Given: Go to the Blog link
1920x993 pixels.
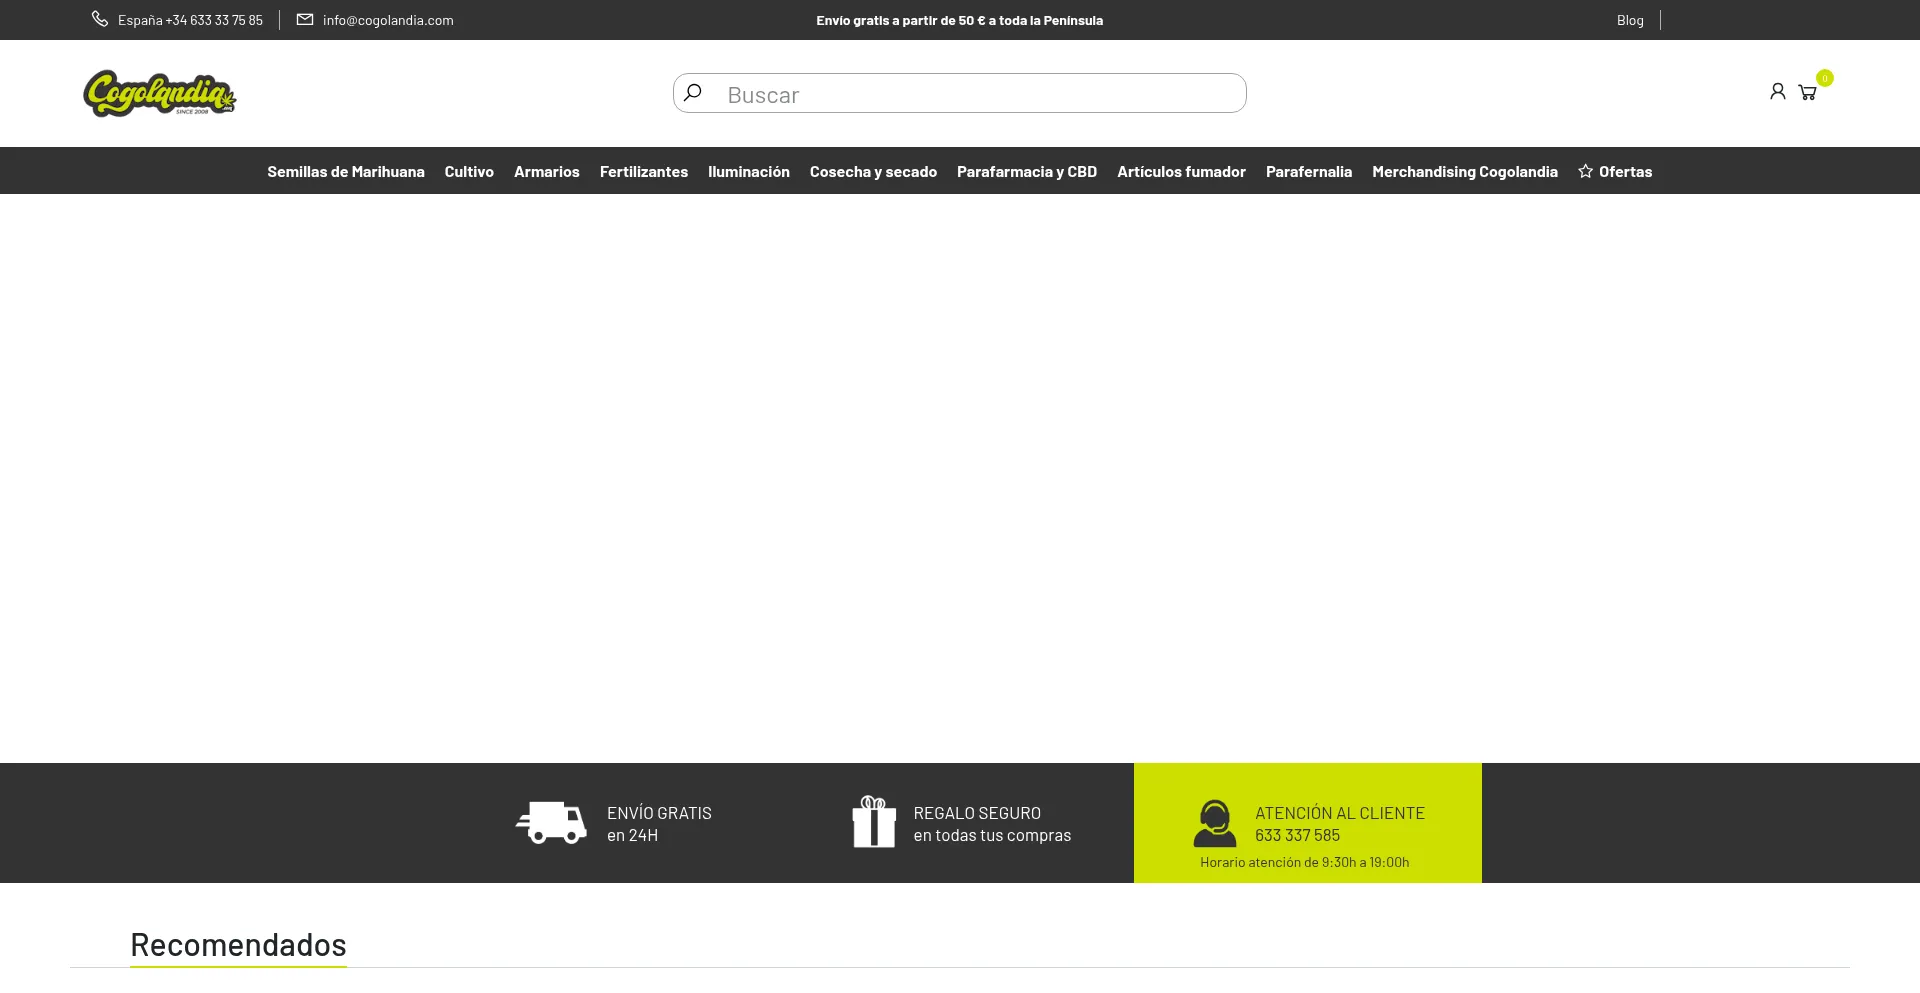Looking at the screenshot, I should click(1629, 20).
